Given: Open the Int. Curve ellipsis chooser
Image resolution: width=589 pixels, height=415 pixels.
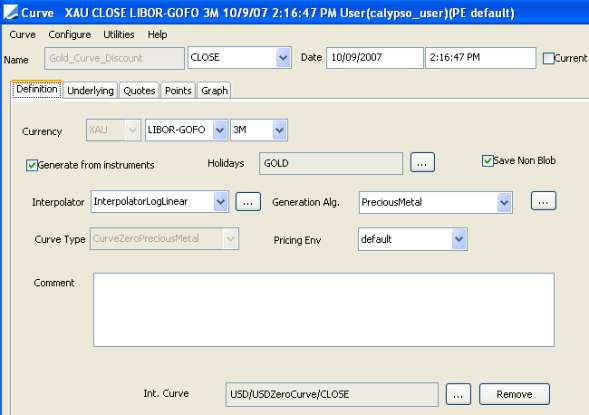Looking at the screenshot, I should [458, 394].
